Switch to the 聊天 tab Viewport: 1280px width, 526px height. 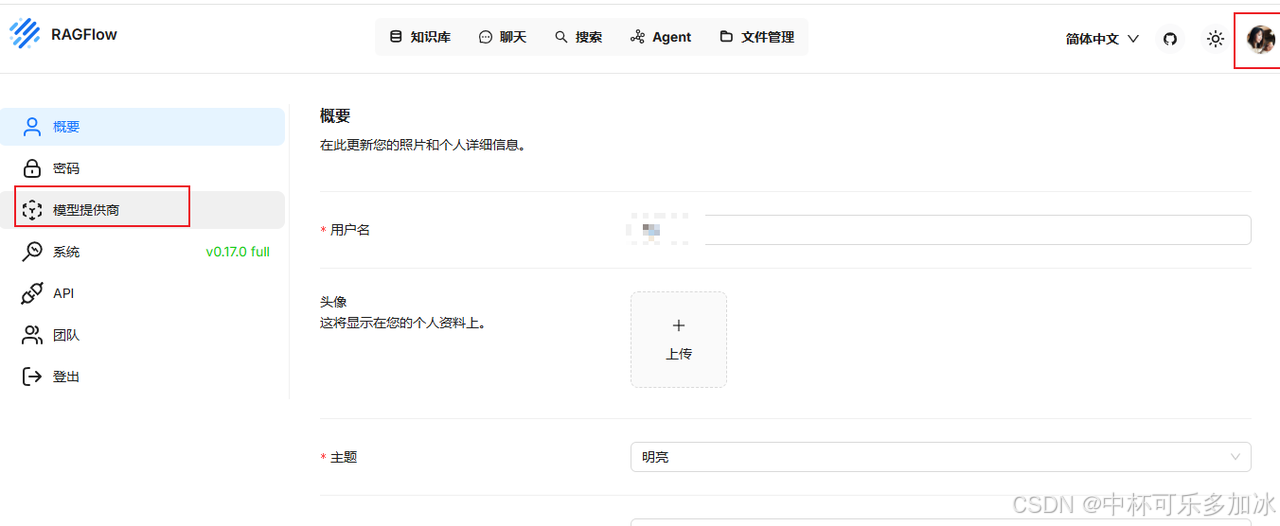[502, 37]
